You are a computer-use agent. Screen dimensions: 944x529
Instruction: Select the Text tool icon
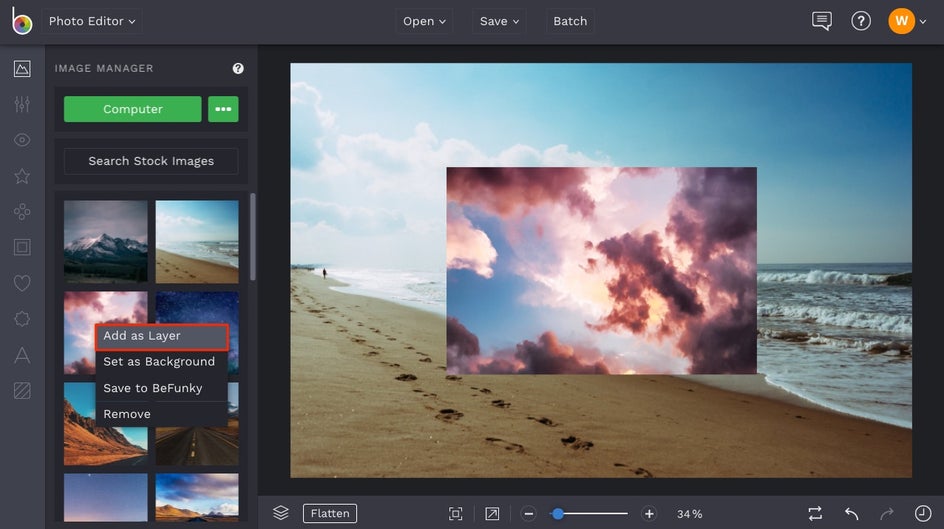pyautogui.click(x=22, y=355)
